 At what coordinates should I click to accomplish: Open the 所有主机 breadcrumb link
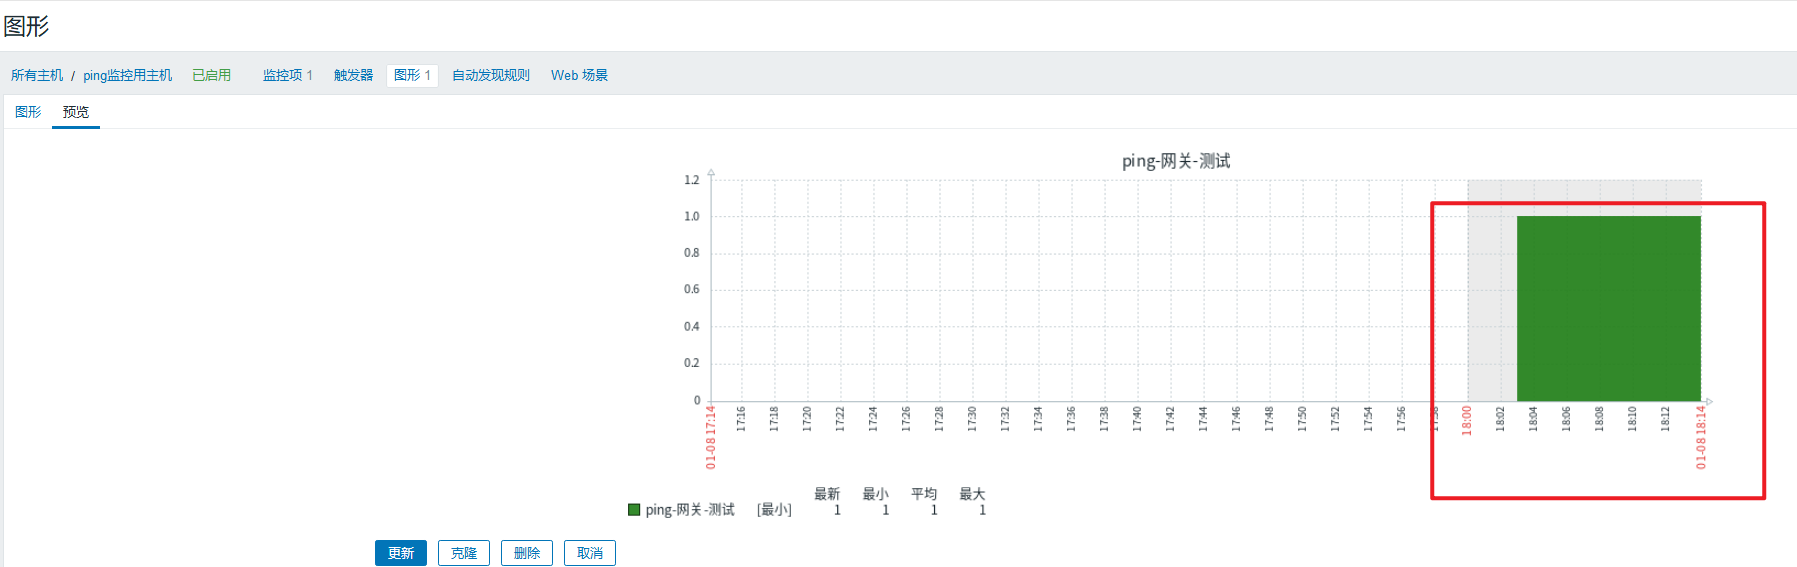point(37,76)
